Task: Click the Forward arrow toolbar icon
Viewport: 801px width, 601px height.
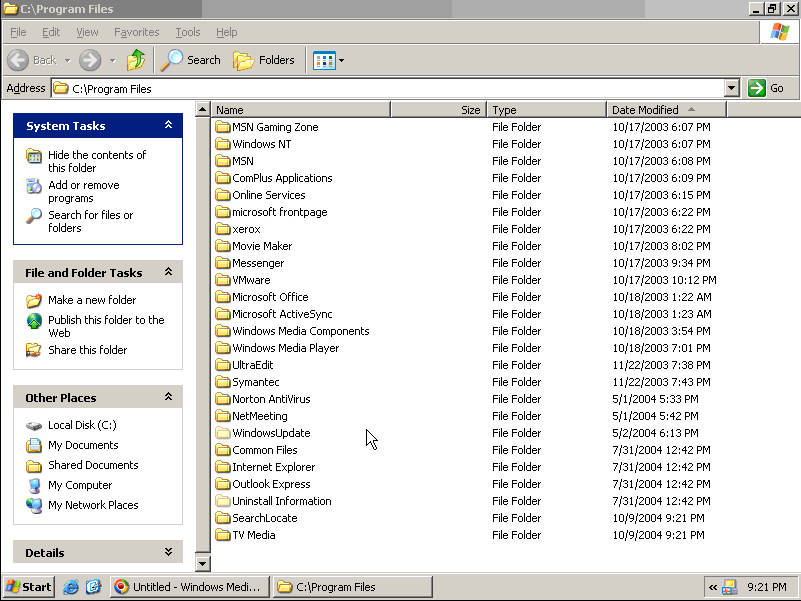Action: pos(90,60)
